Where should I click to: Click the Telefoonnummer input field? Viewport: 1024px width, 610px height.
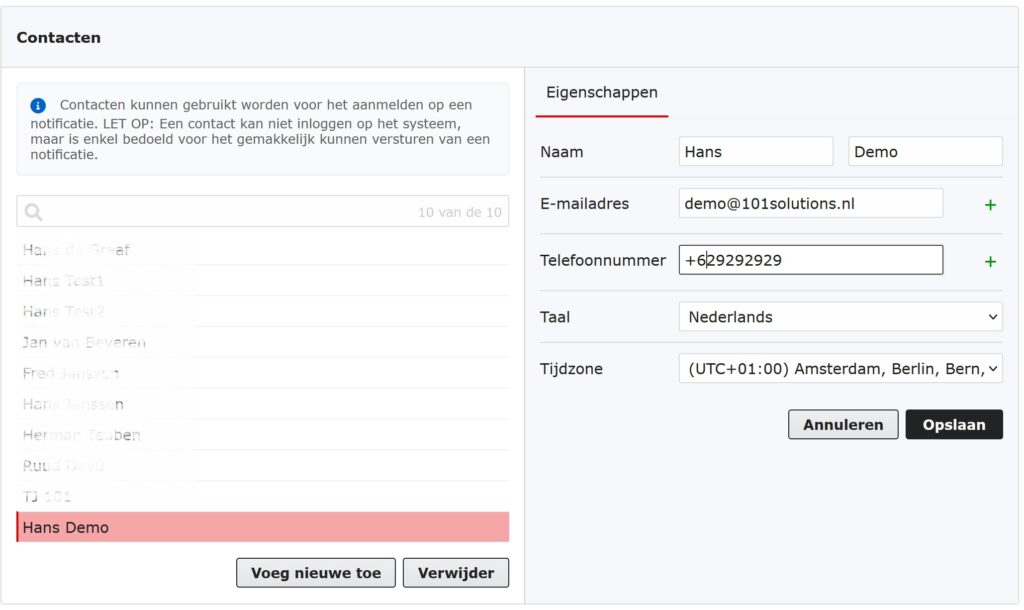click(810, 260)
